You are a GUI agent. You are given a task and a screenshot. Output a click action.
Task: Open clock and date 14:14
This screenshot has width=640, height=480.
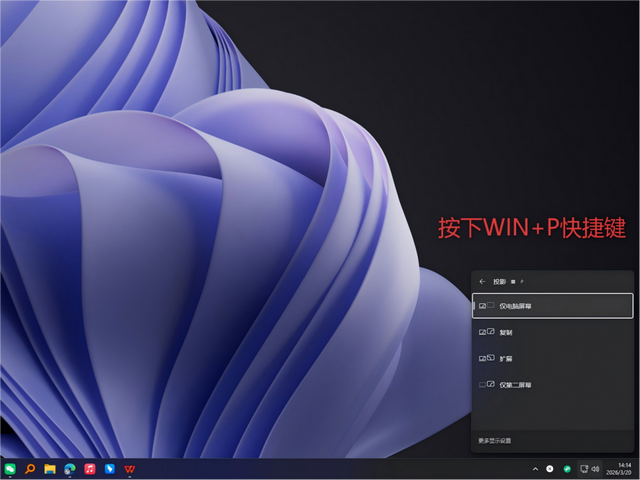coord(619,469)
